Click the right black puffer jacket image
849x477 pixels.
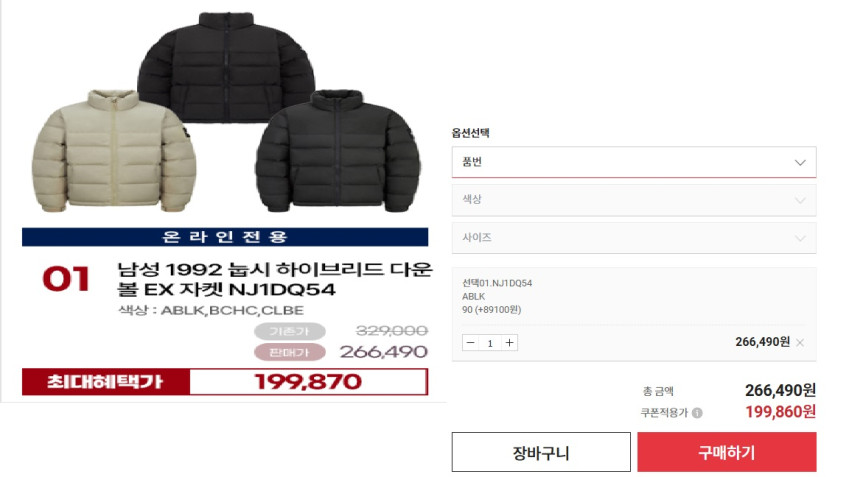pos(338,151)
